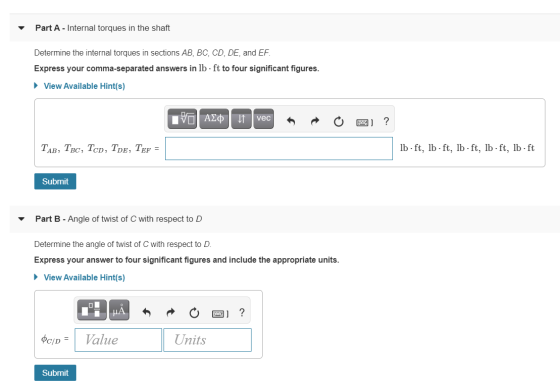Screen dimensions: 560x392
Task: Submit the Part B angle answer
Action: pos(55,373)
